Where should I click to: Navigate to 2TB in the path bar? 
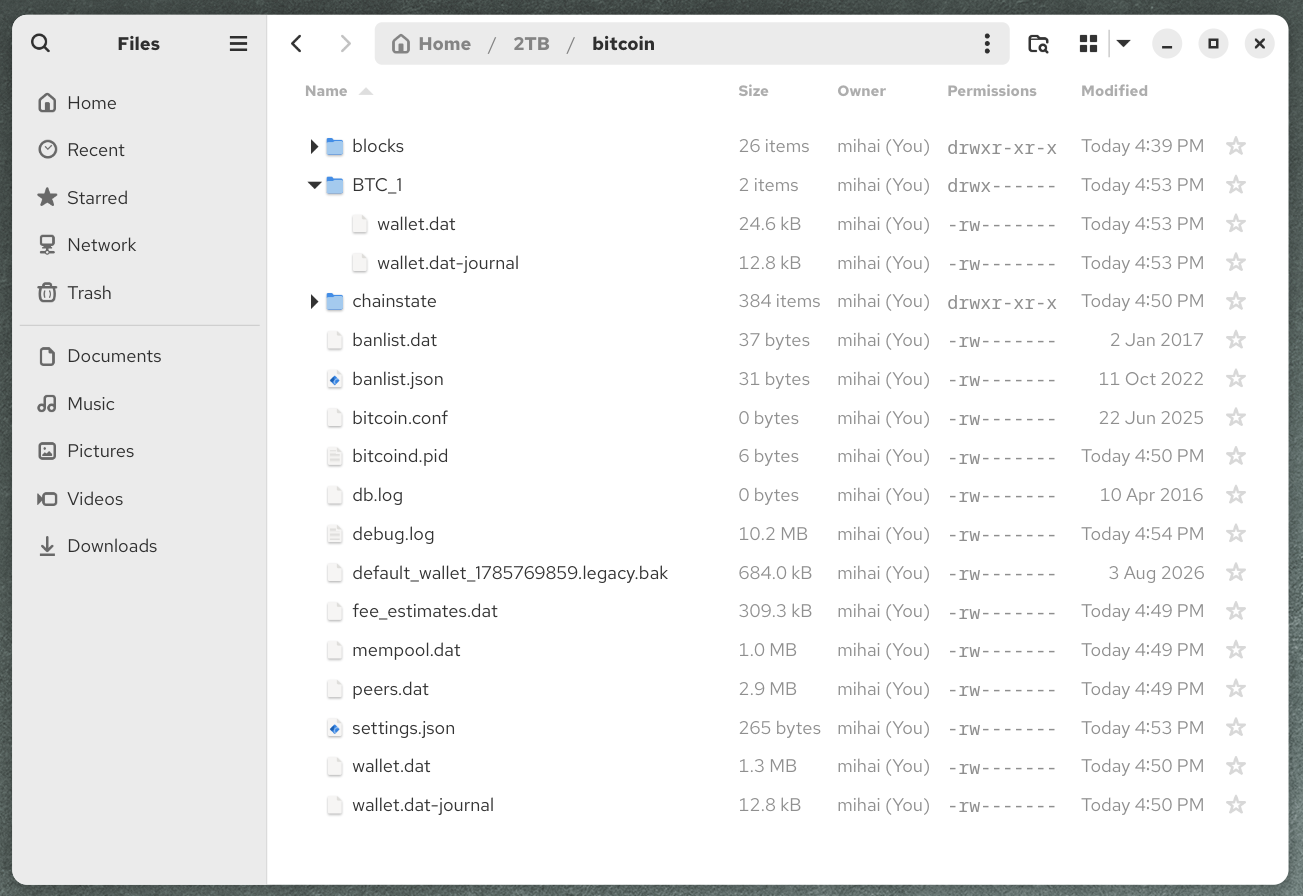coord(531,44)
